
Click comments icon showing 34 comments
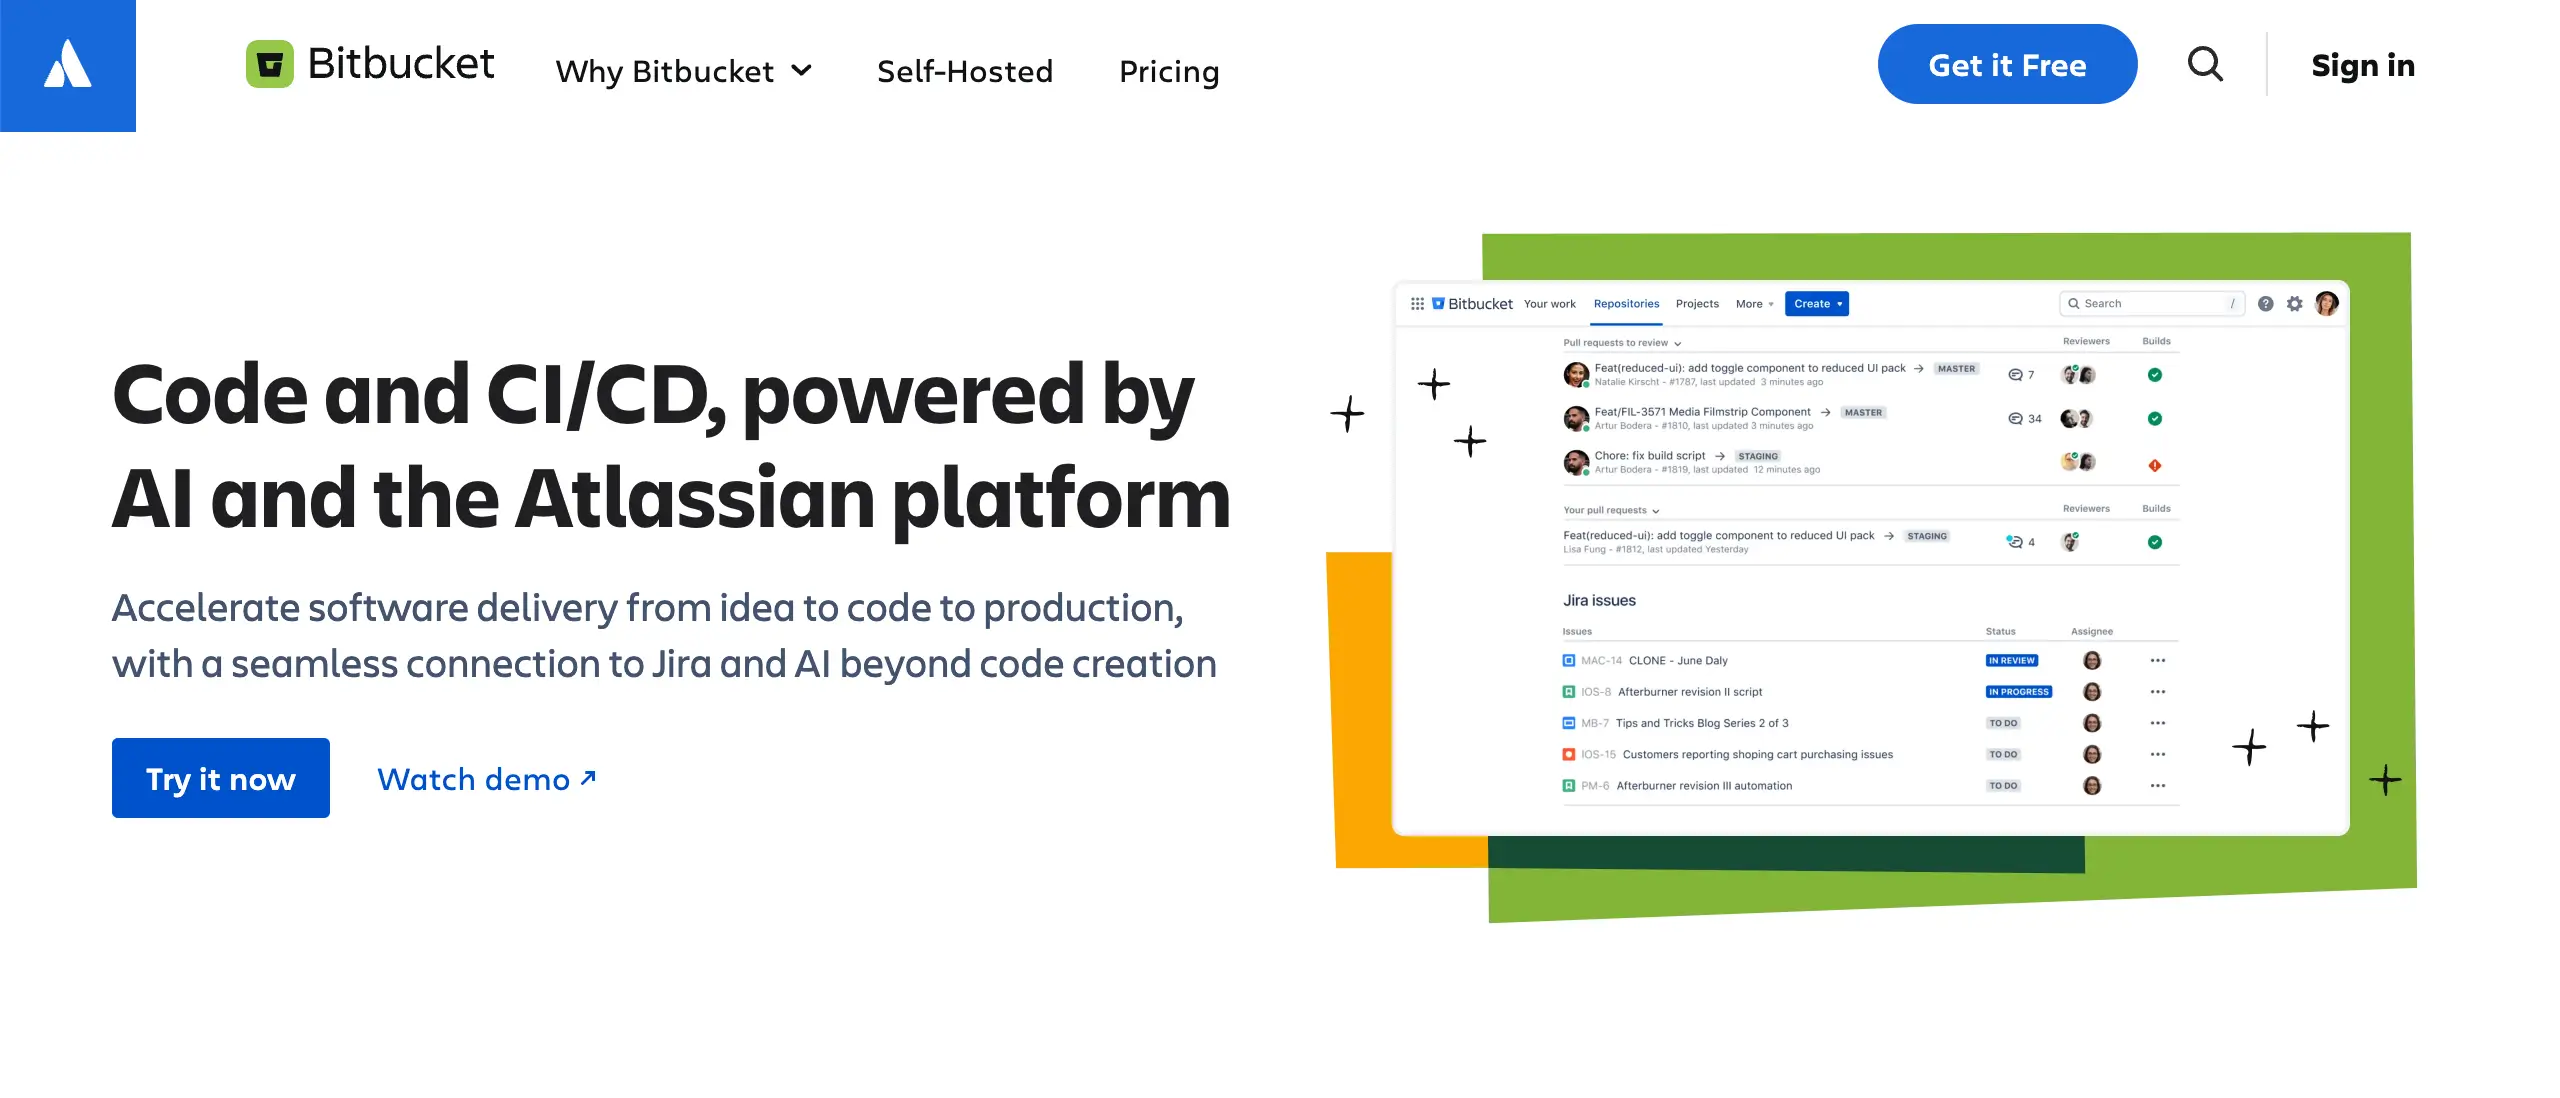pyautogui.click(x=2016, y=419)
